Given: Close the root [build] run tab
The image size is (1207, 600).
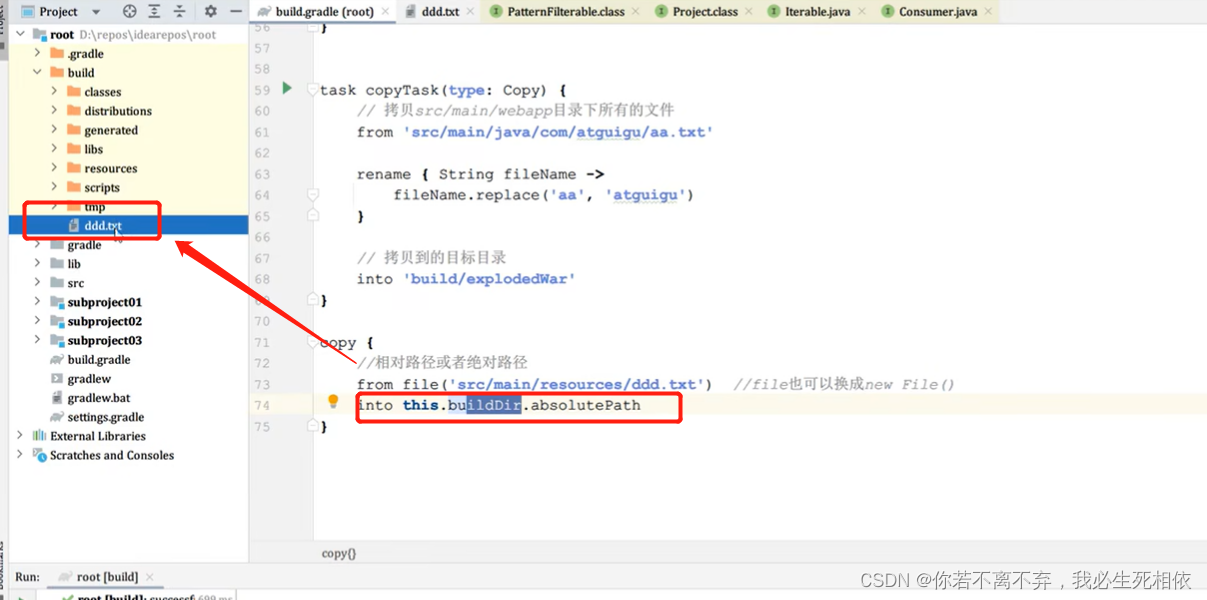Looking at the screenshot, I should [150, 577].
